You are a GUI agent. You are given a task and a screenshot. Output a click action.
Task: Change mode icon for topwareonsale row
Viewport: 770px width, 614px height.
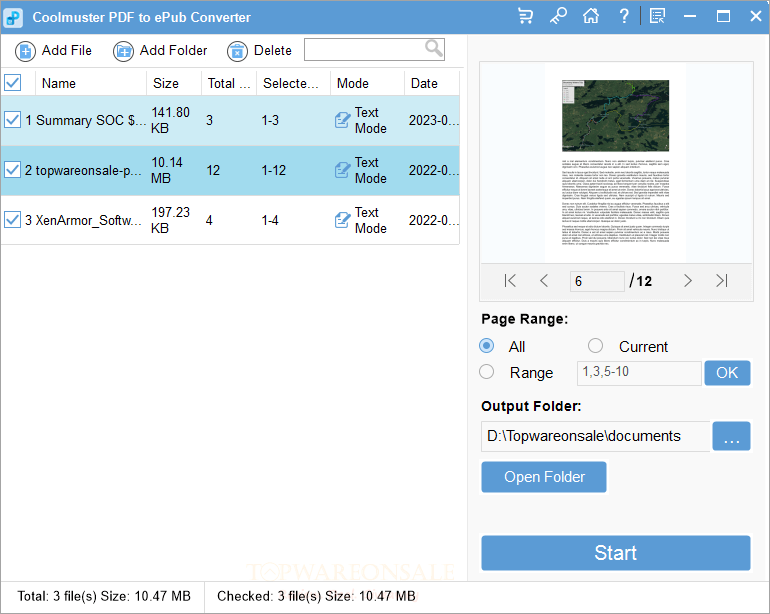coord(342,170)
